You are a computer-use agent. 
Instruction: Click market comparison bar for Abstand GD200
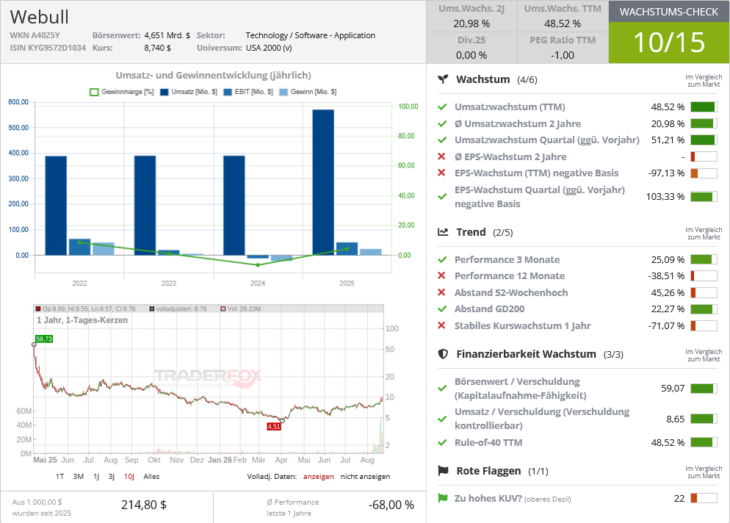(704, 309)
